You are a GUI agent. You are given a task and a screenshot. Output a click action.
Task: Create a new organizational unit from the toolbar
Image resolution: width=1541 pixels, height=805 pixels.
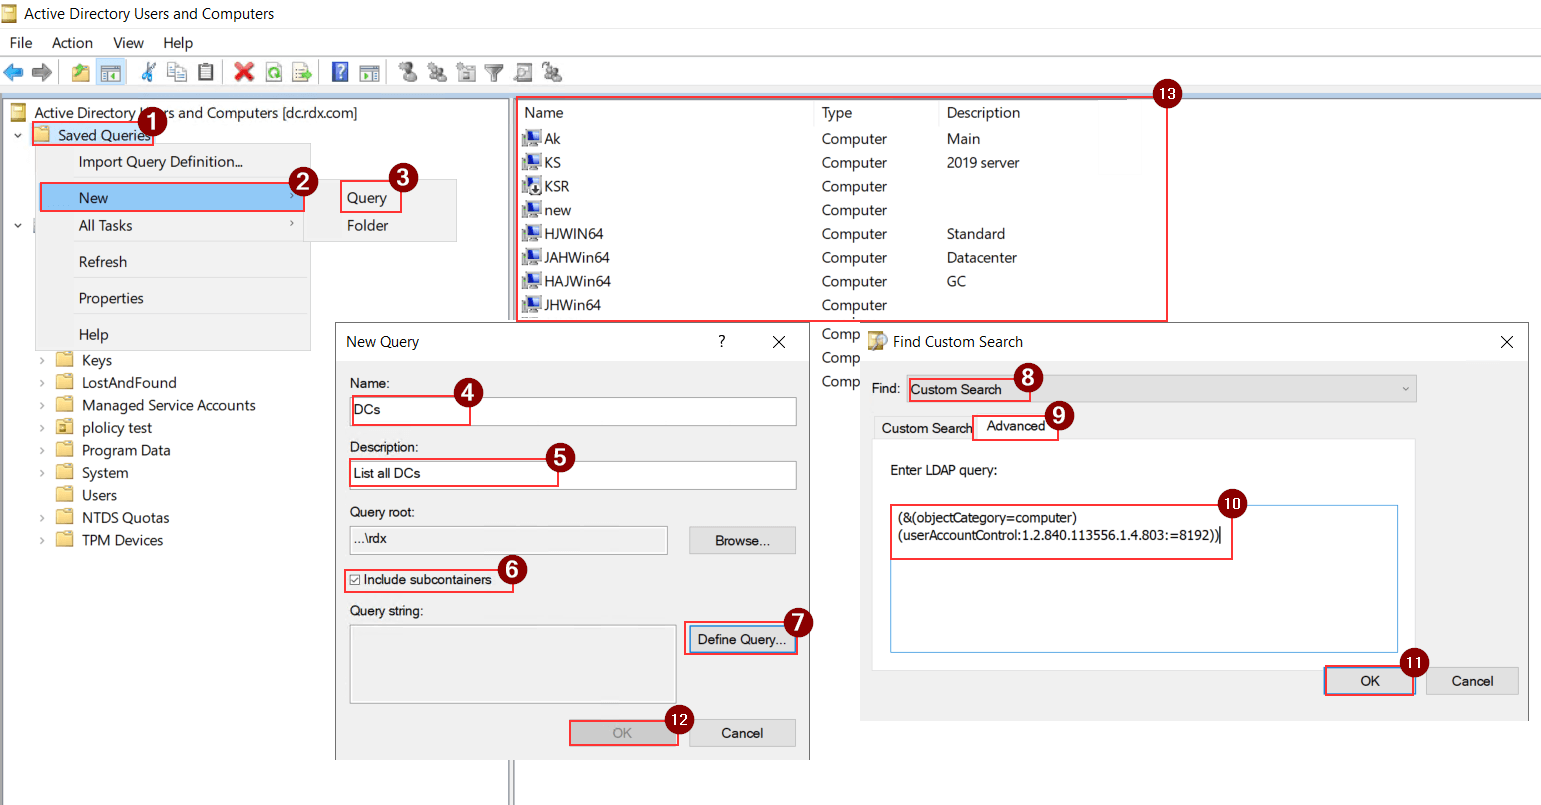pyautogui.click(x=465, y=72)
